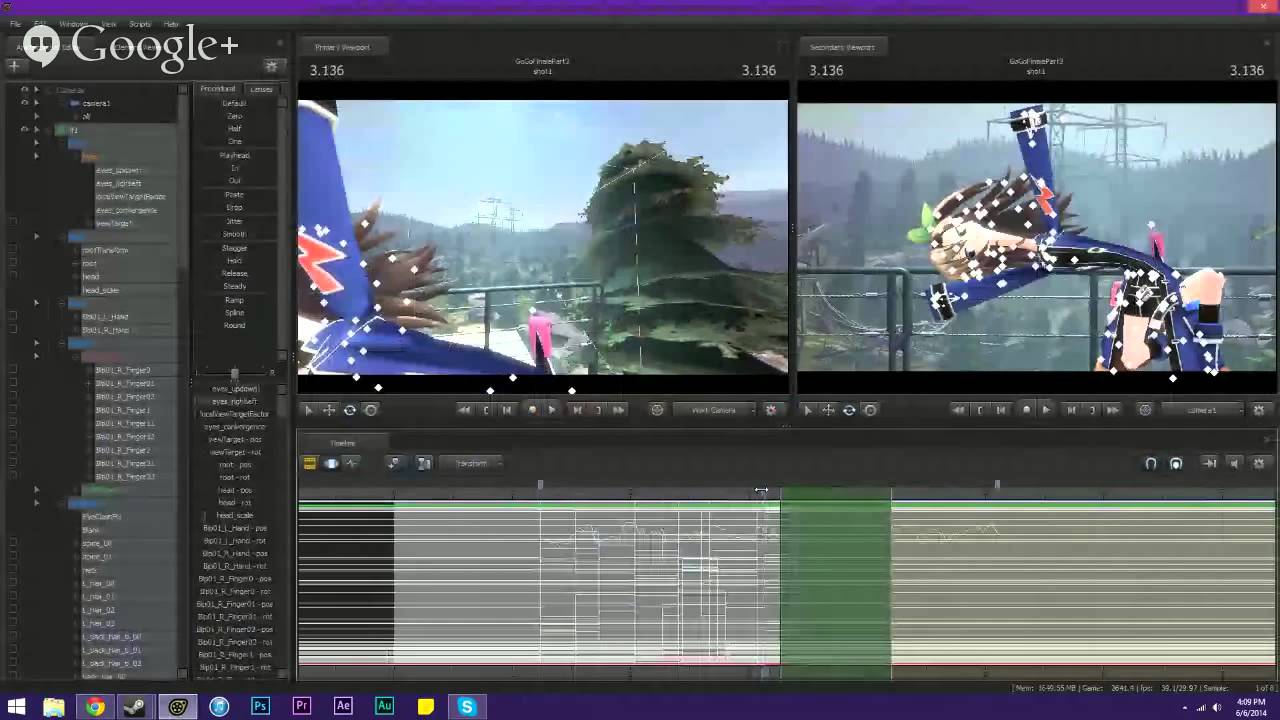Viewport: 1280px width, 720px height.
Task: Collapse the f1 animation set arrow
Action: pyautogui.click(x=37, y=130)
